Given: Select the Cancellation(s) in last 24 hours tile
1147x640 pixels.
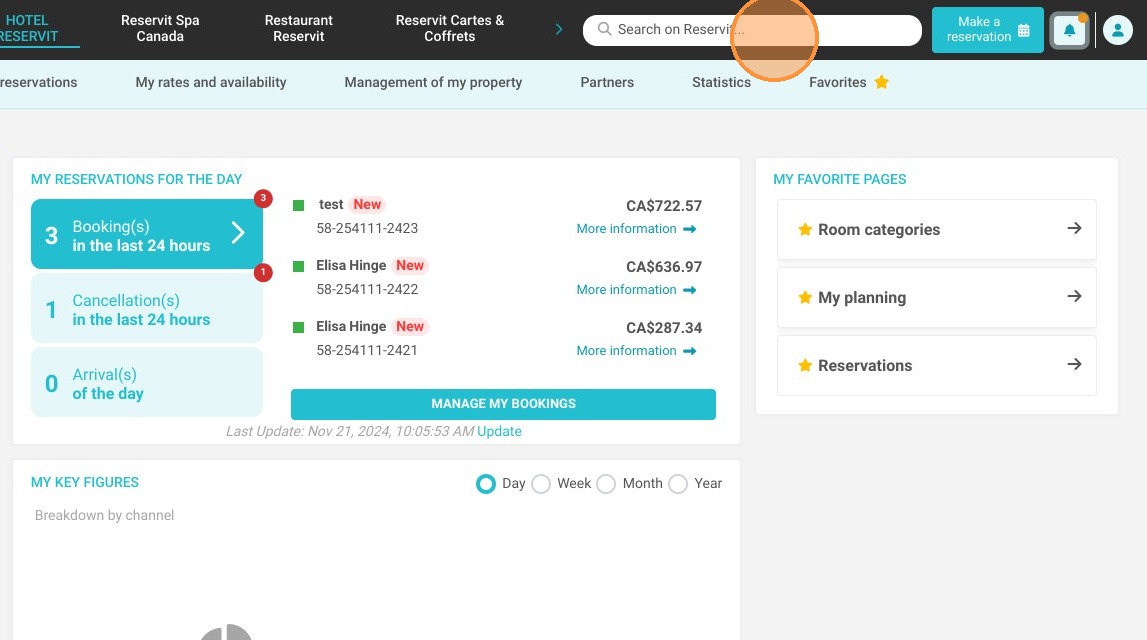Looking at the screenshot, I should tap(146, 309).
